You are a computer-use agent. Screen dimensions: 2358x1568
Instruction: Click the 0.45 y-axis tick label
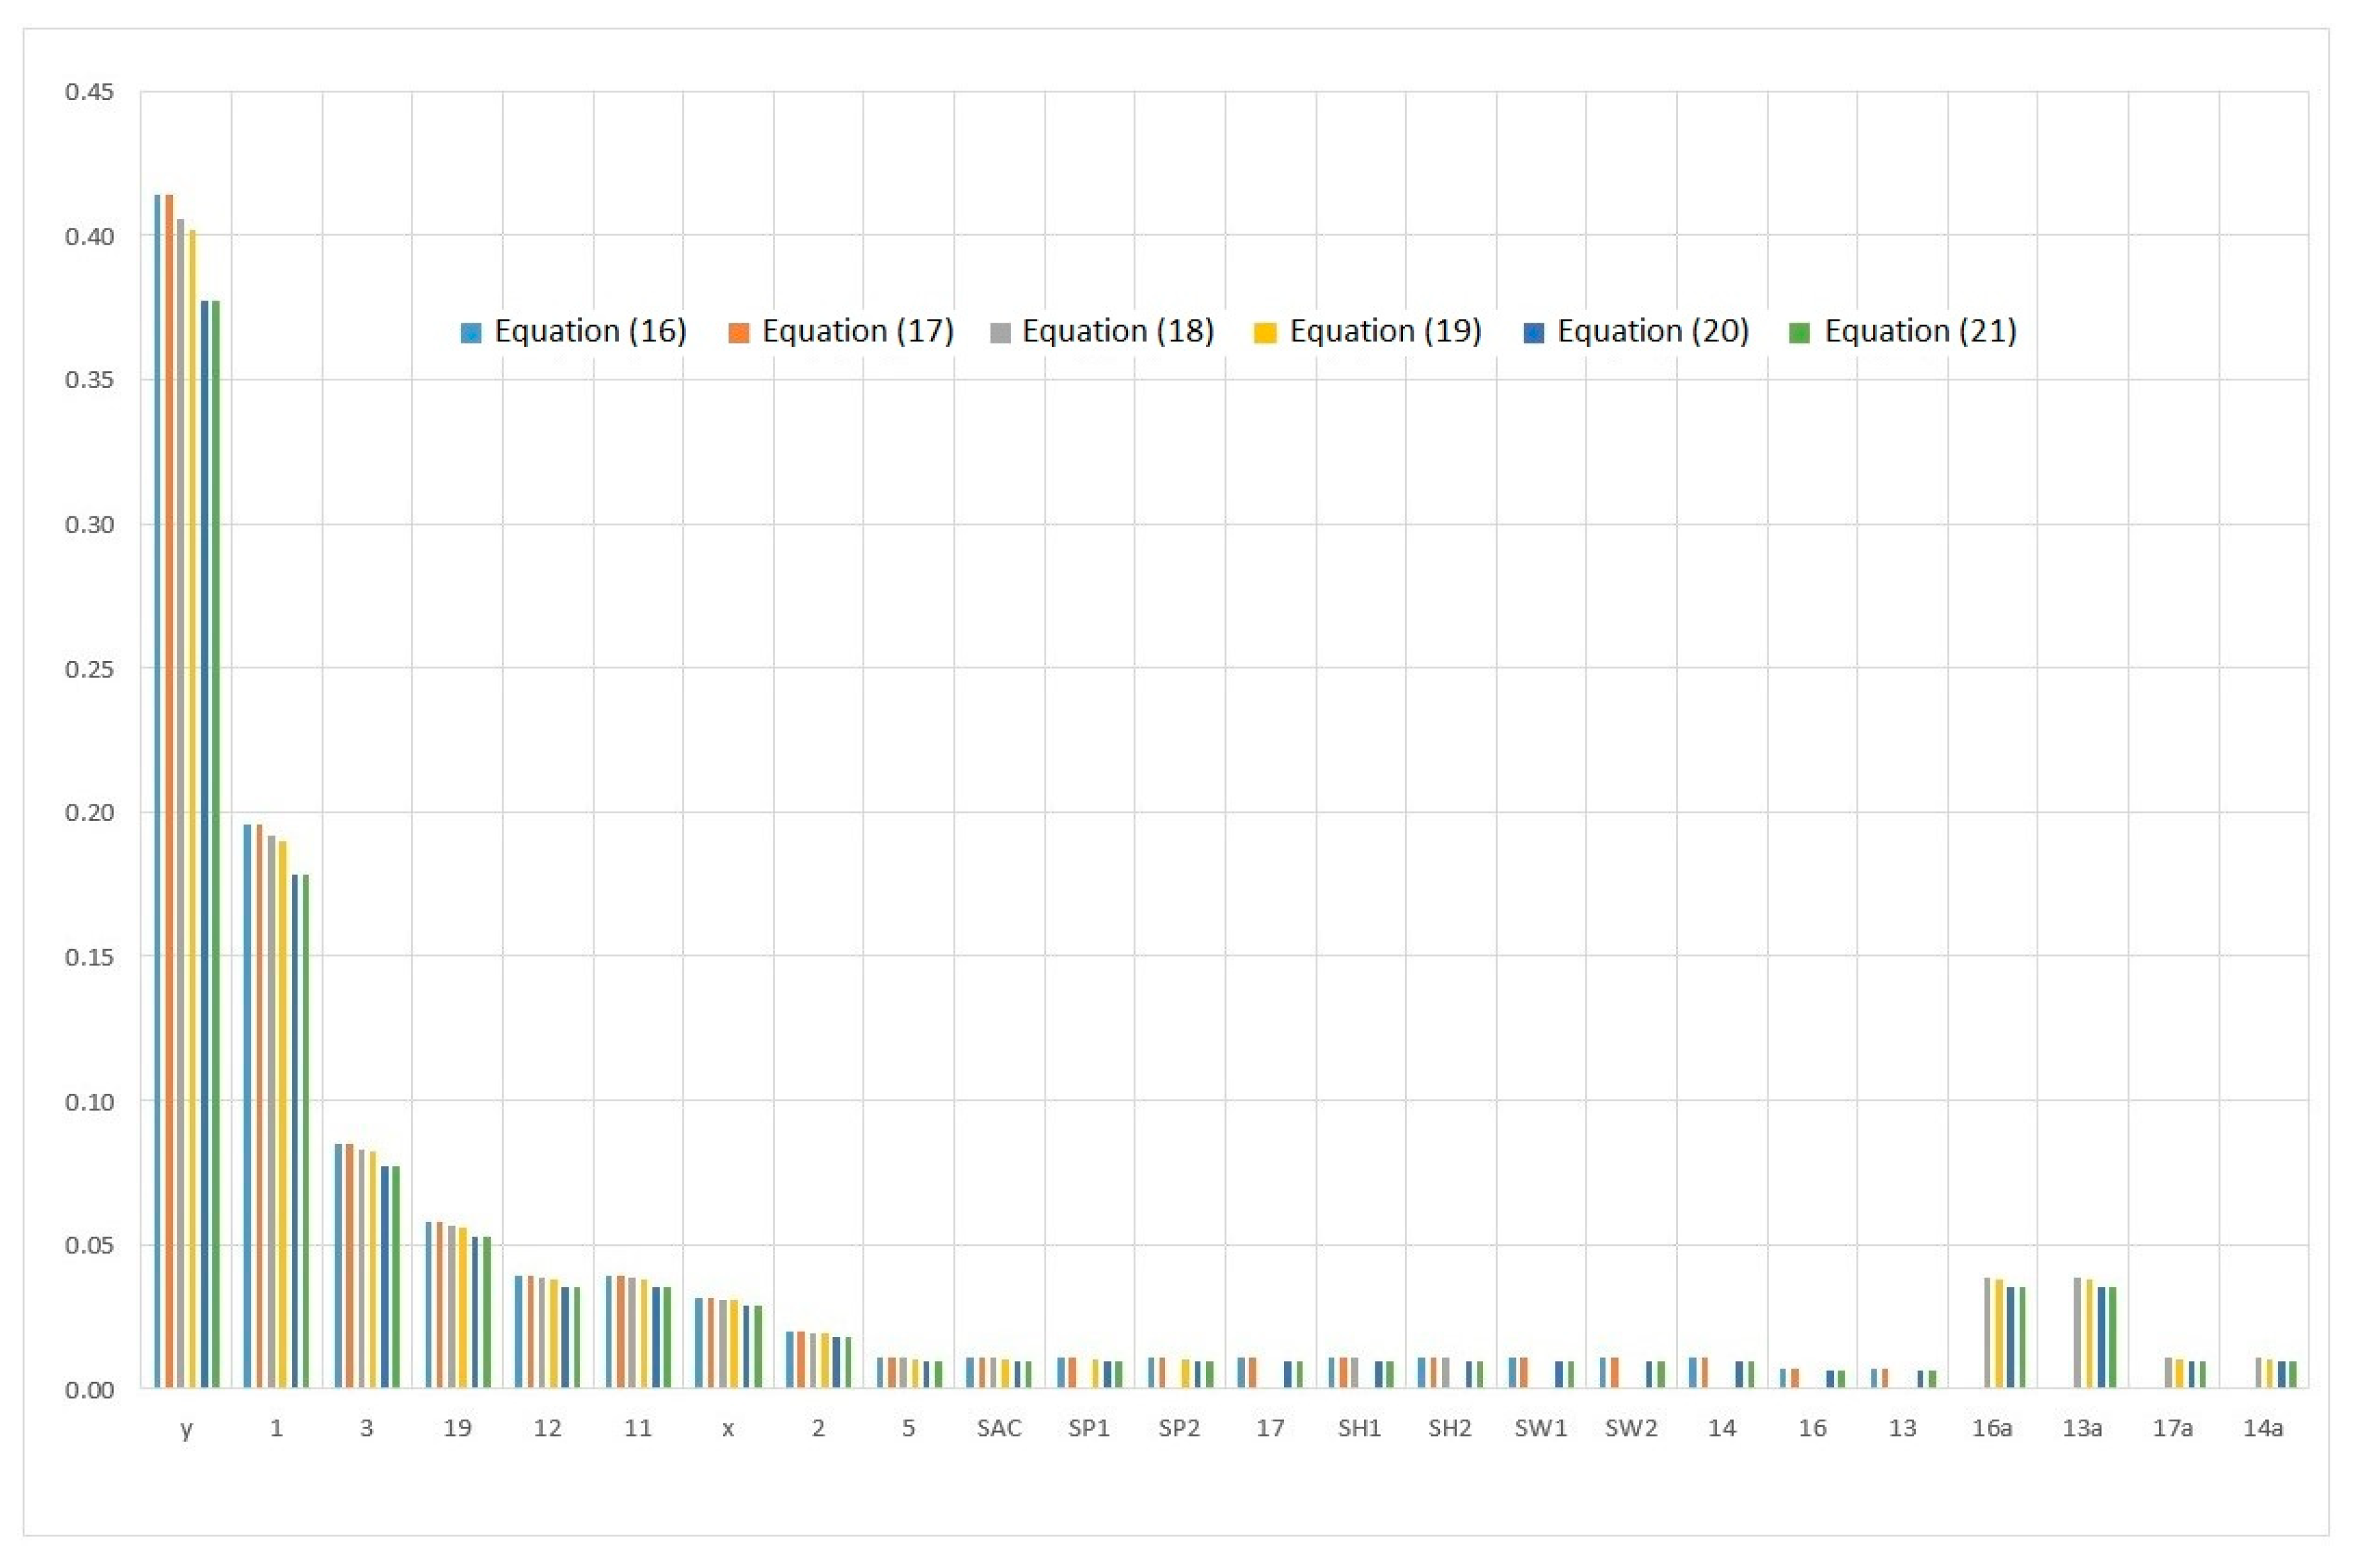click(x=89, y=92)
